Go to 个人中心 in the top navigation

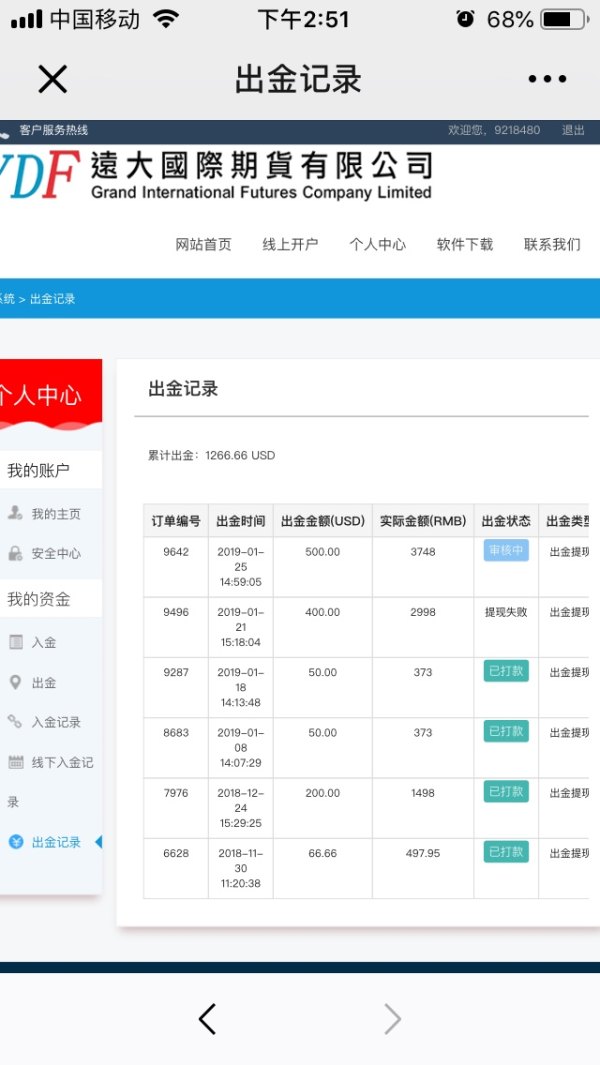377,244
